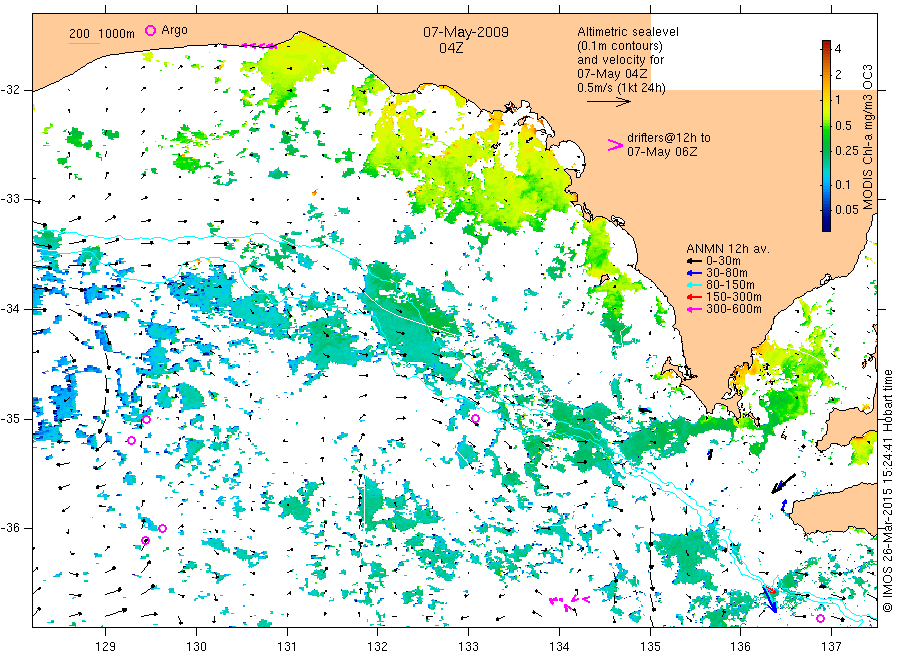Click the '07-May 06Z' drifter time text
This screenshot has width=900, height=660.
click(662, 152)
